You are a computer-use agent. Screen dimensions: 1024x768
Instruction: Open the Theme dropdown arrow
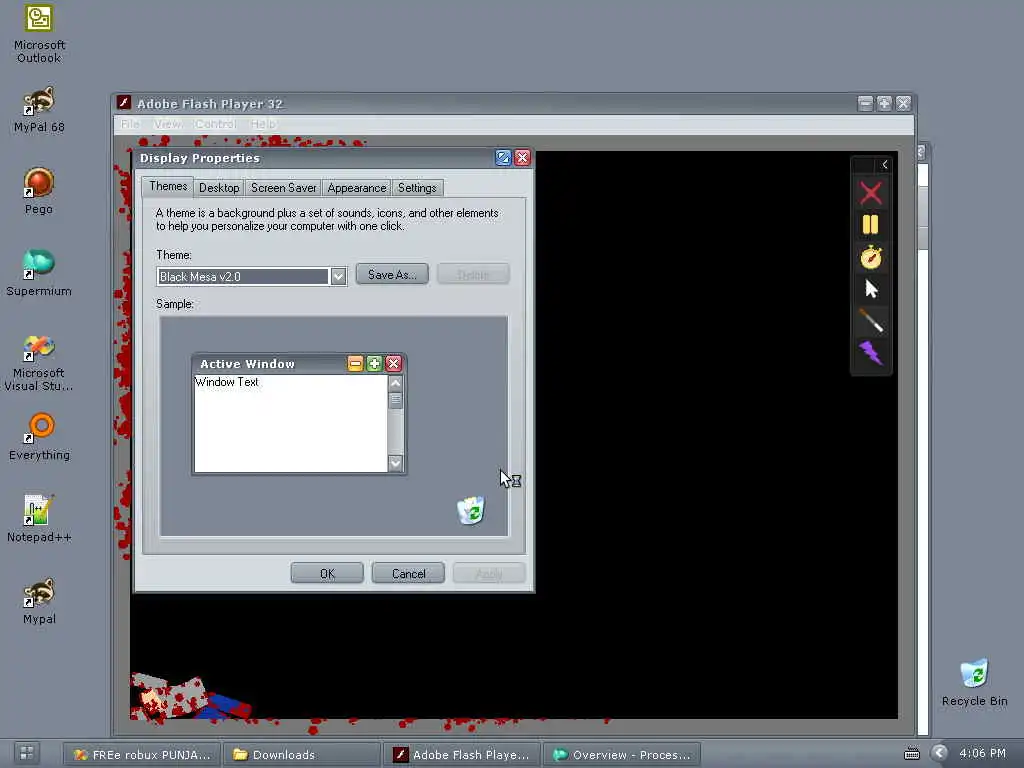coord(338,277)
